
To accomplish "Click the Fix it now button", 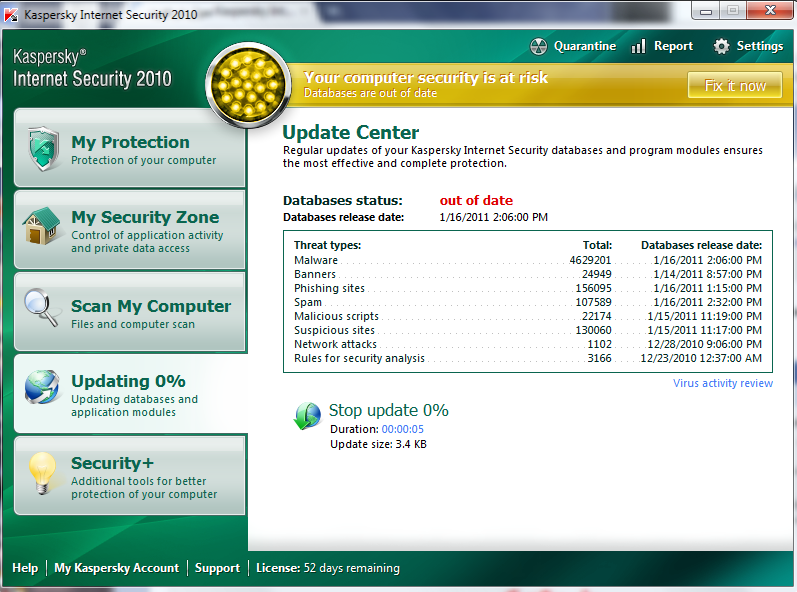I will click(x=735, y=85).
